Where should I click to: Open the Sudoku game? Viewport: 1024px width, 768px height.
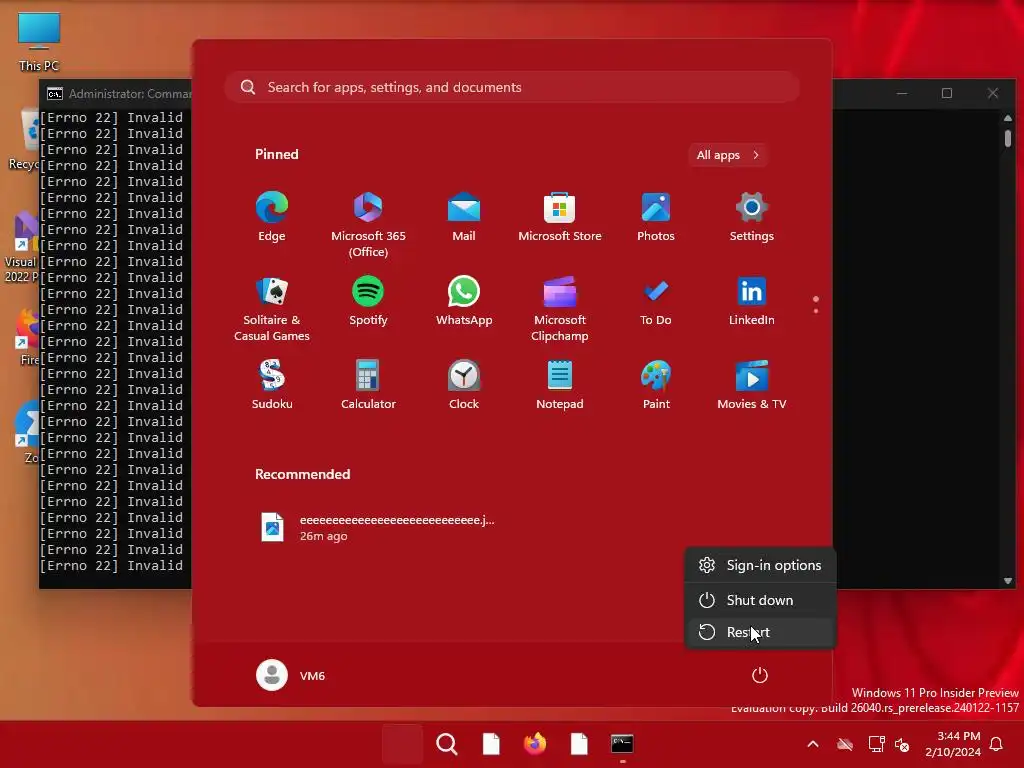pyautogui.click(x=272, y=385)
